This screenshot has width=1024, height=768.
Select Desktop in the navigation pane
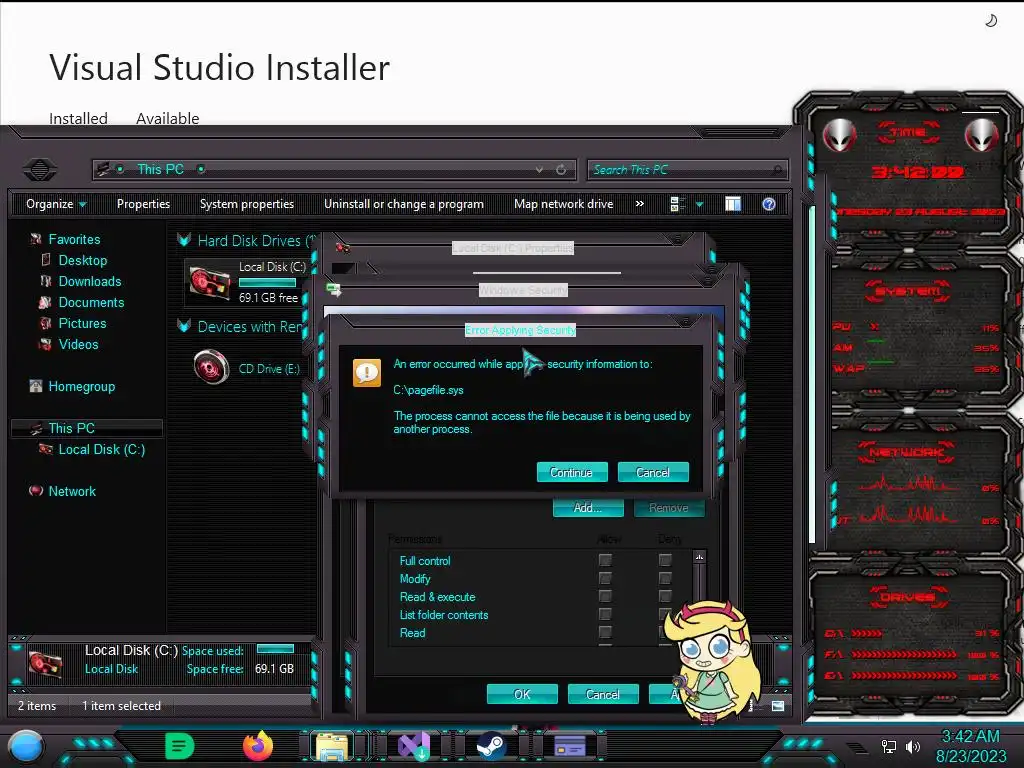[82, 260]
